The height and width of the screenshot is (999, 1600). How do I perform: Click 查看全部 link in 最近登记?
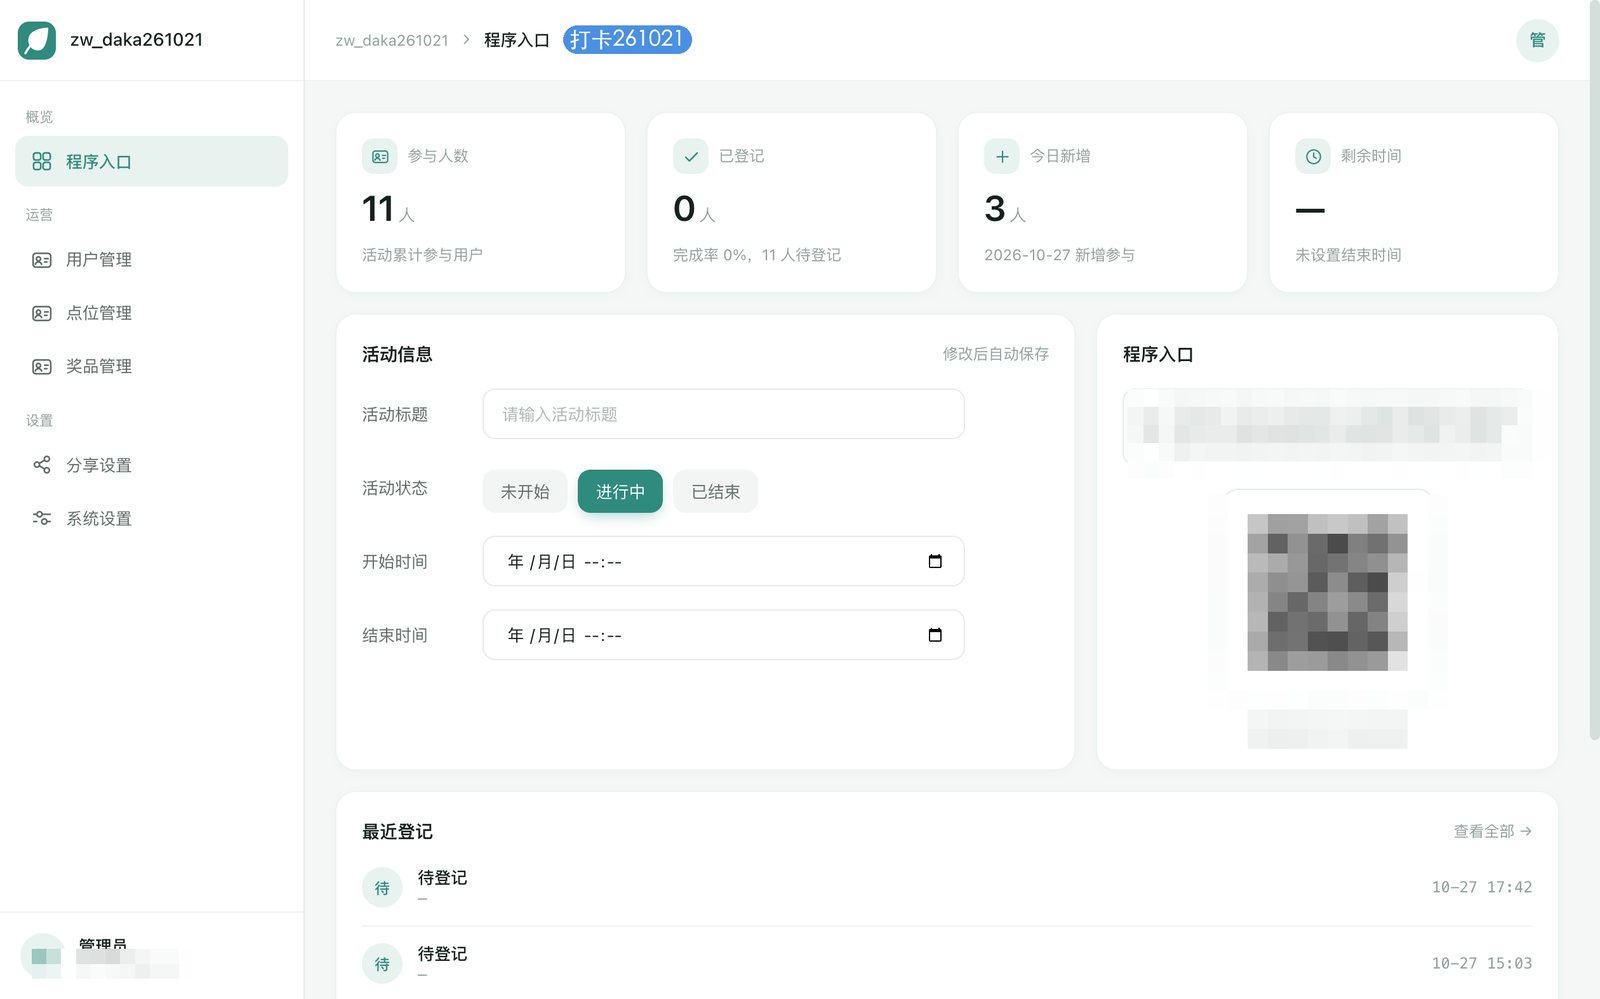click(x=1492, y=831)
